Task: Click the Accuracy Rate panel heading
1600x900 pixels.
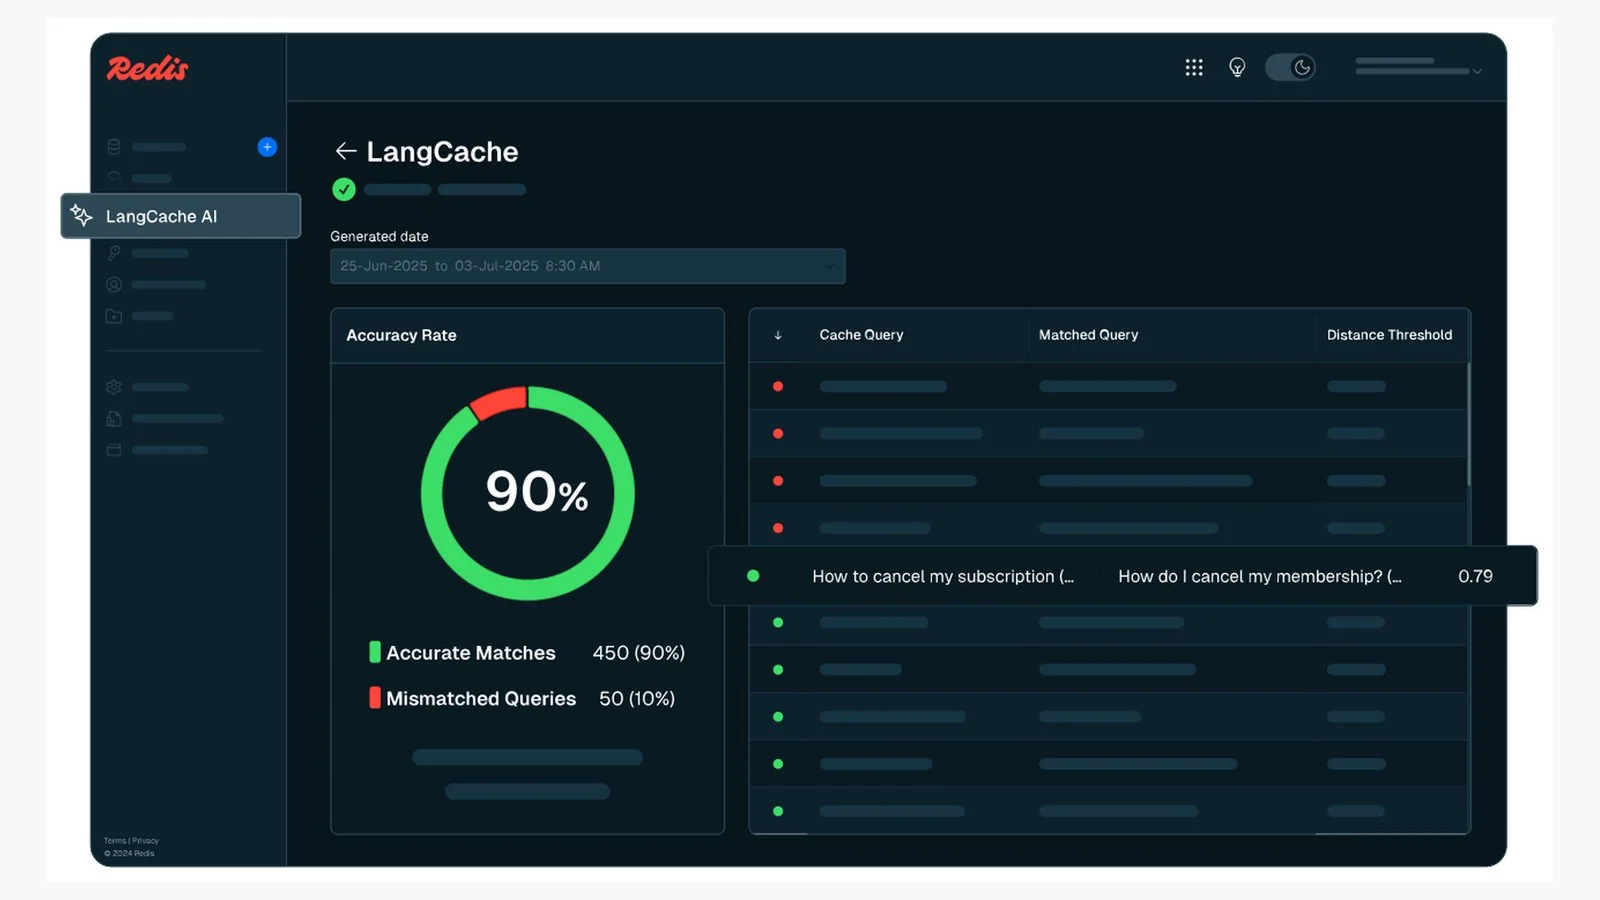Action: [x=401, y=335]
